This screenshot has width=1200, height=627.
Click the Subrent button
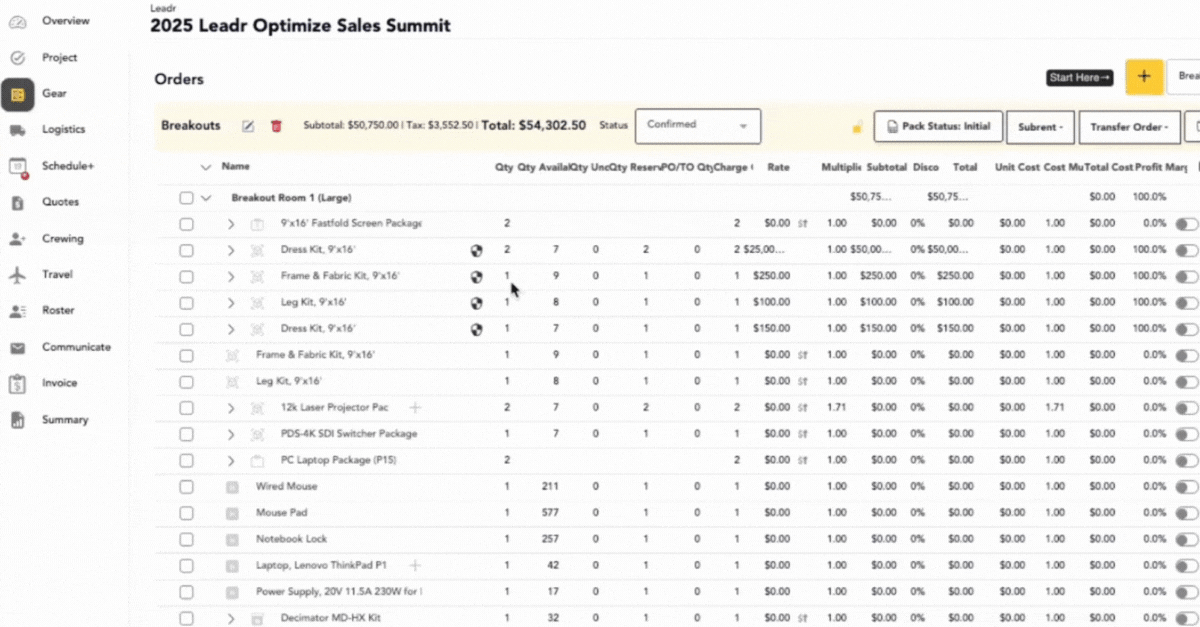click(x=1040, y=127)
